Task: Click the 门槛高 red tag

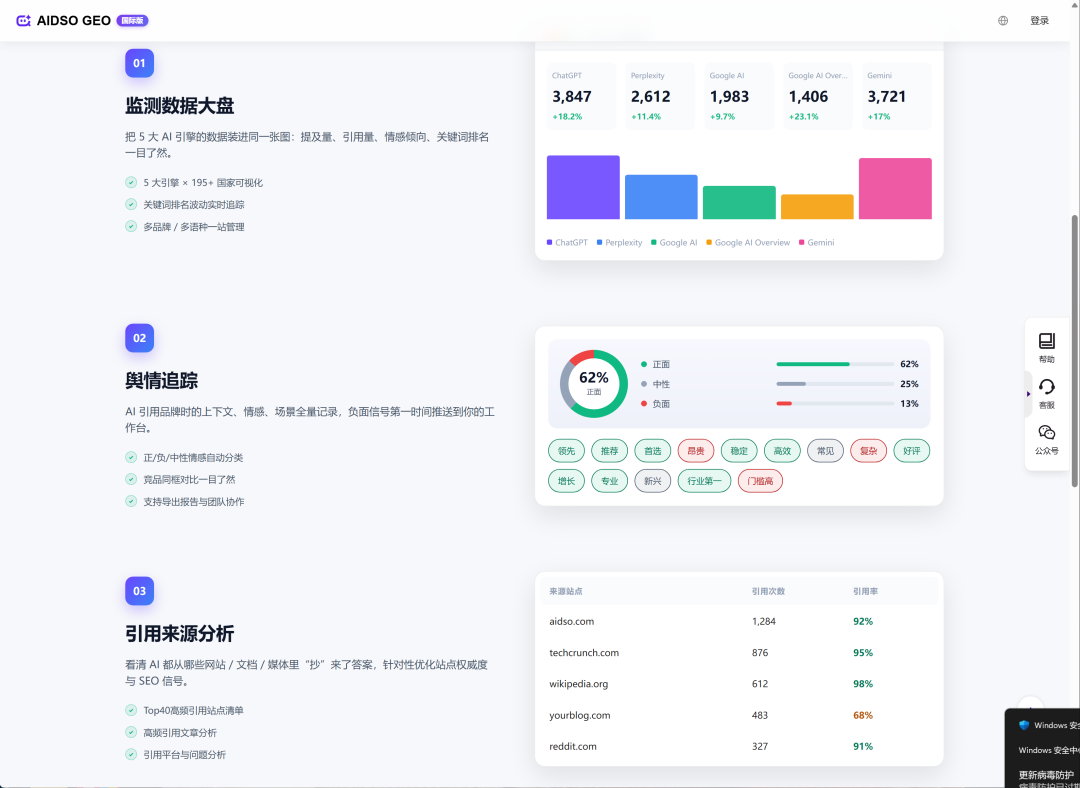Action: pyautogui.click(x=760, y=481)
